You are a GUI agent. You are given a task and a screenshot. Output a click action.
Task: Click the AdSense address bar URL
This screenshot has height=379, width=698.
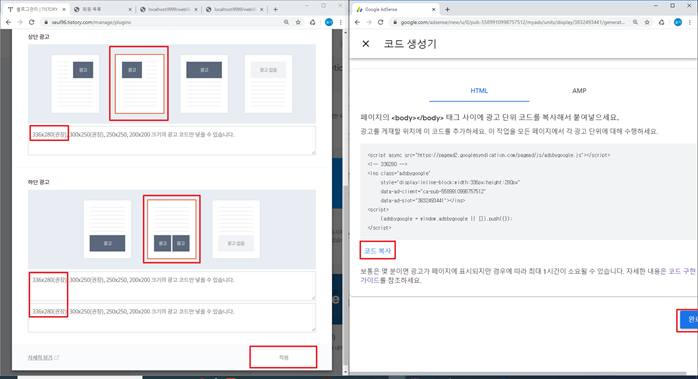[512, 22]
